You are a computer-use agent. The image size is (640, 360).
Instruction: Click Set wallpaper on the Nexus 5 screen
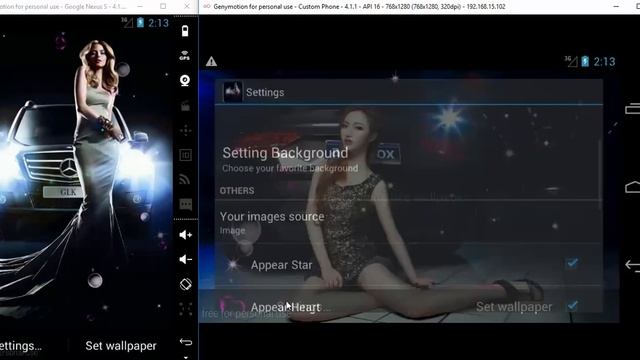pos(121,346)
